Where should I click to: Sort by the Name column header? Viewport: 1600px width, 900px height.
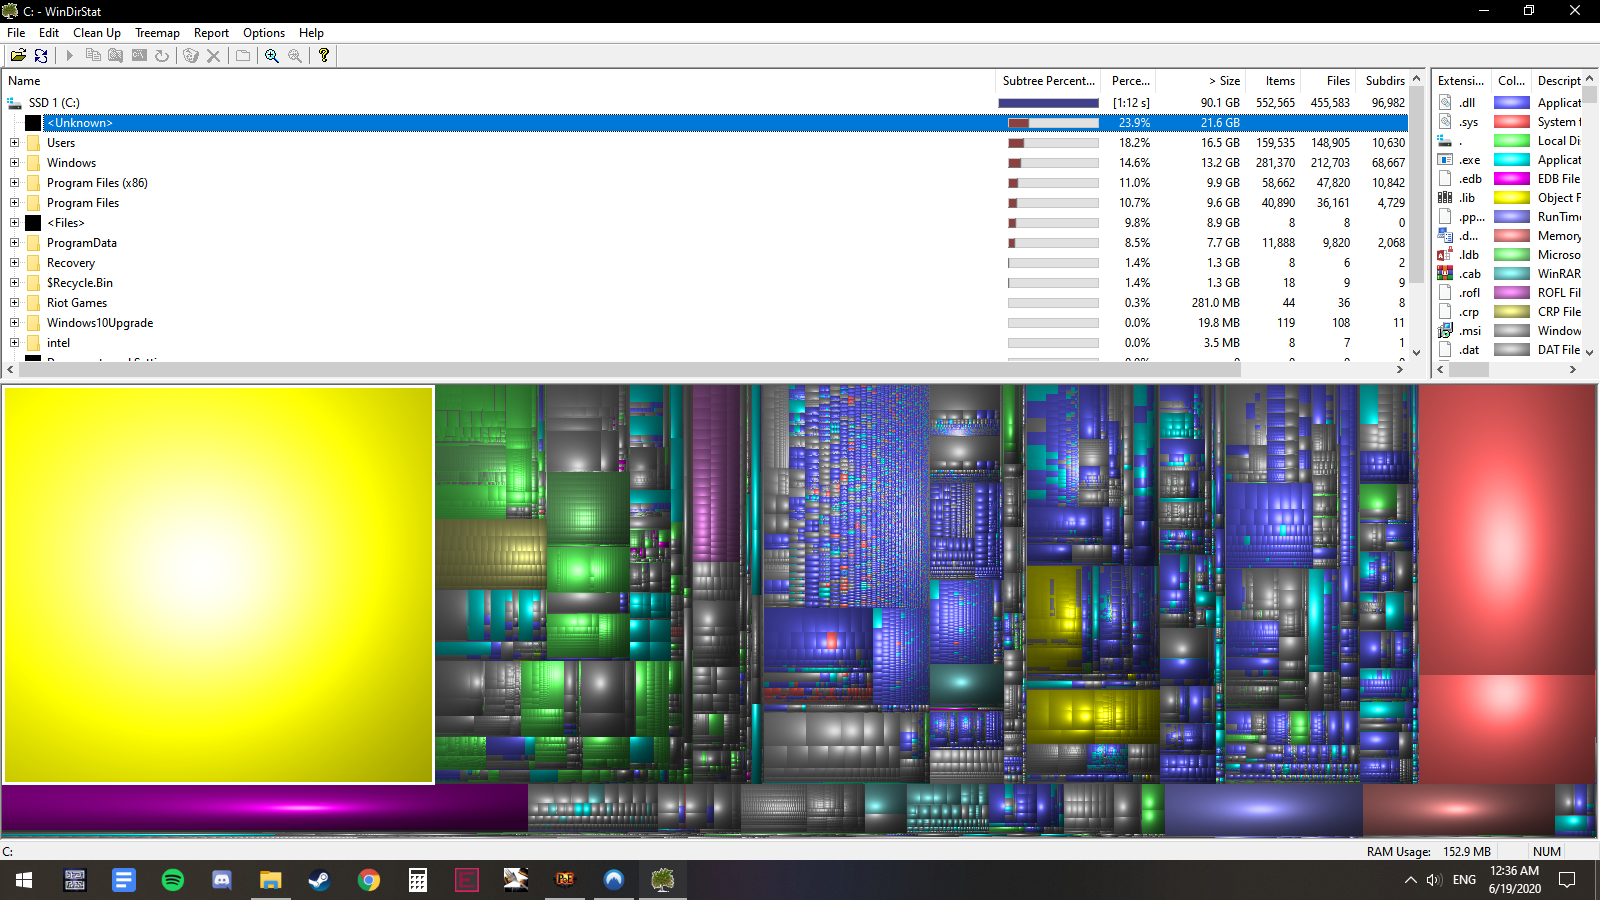tap(499, 81)
